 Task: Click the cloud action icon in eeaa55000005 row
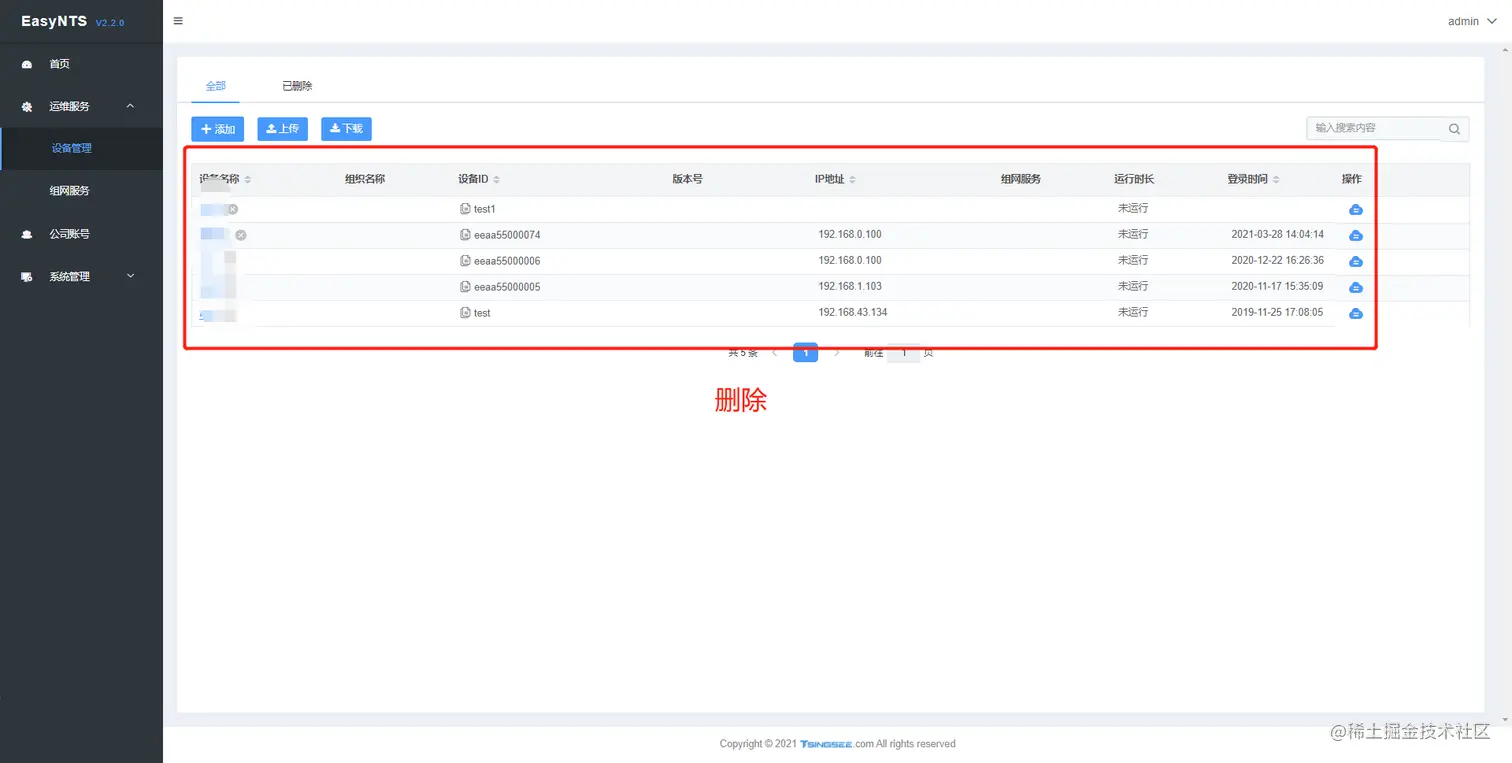(x=1356, y=287)
